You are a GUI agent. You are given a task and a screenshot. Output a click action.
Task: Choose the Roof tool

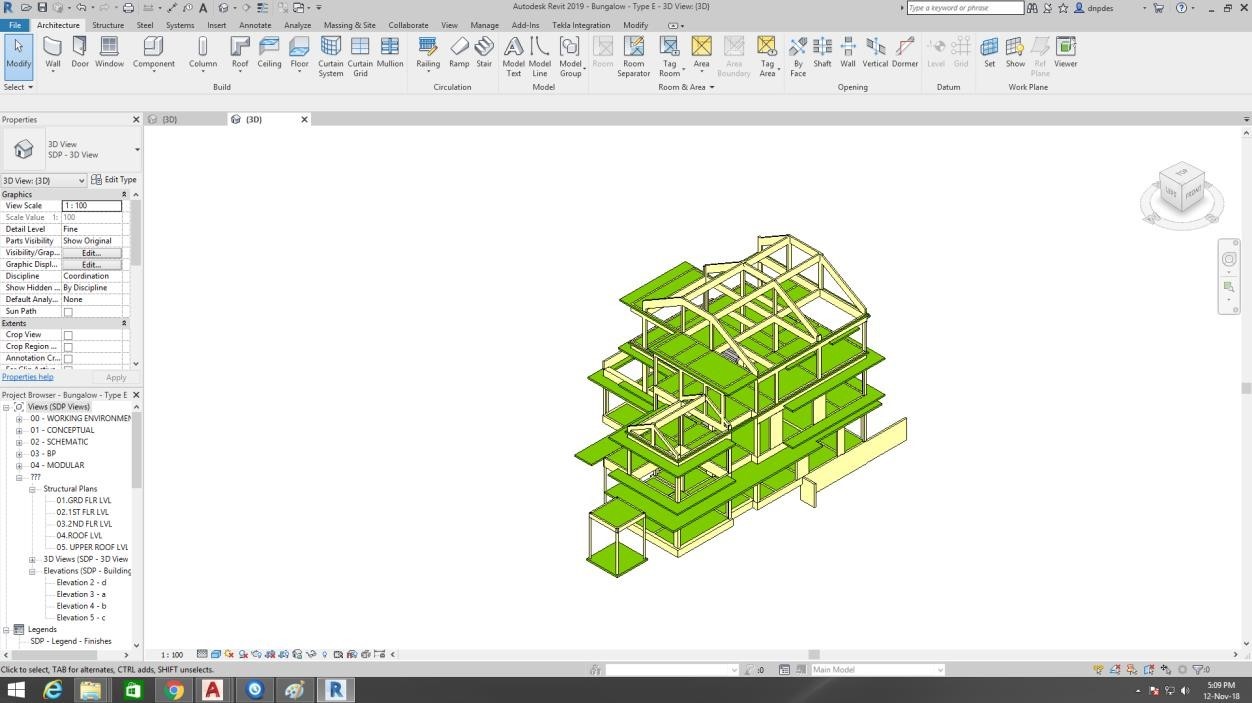coord(240,52)
